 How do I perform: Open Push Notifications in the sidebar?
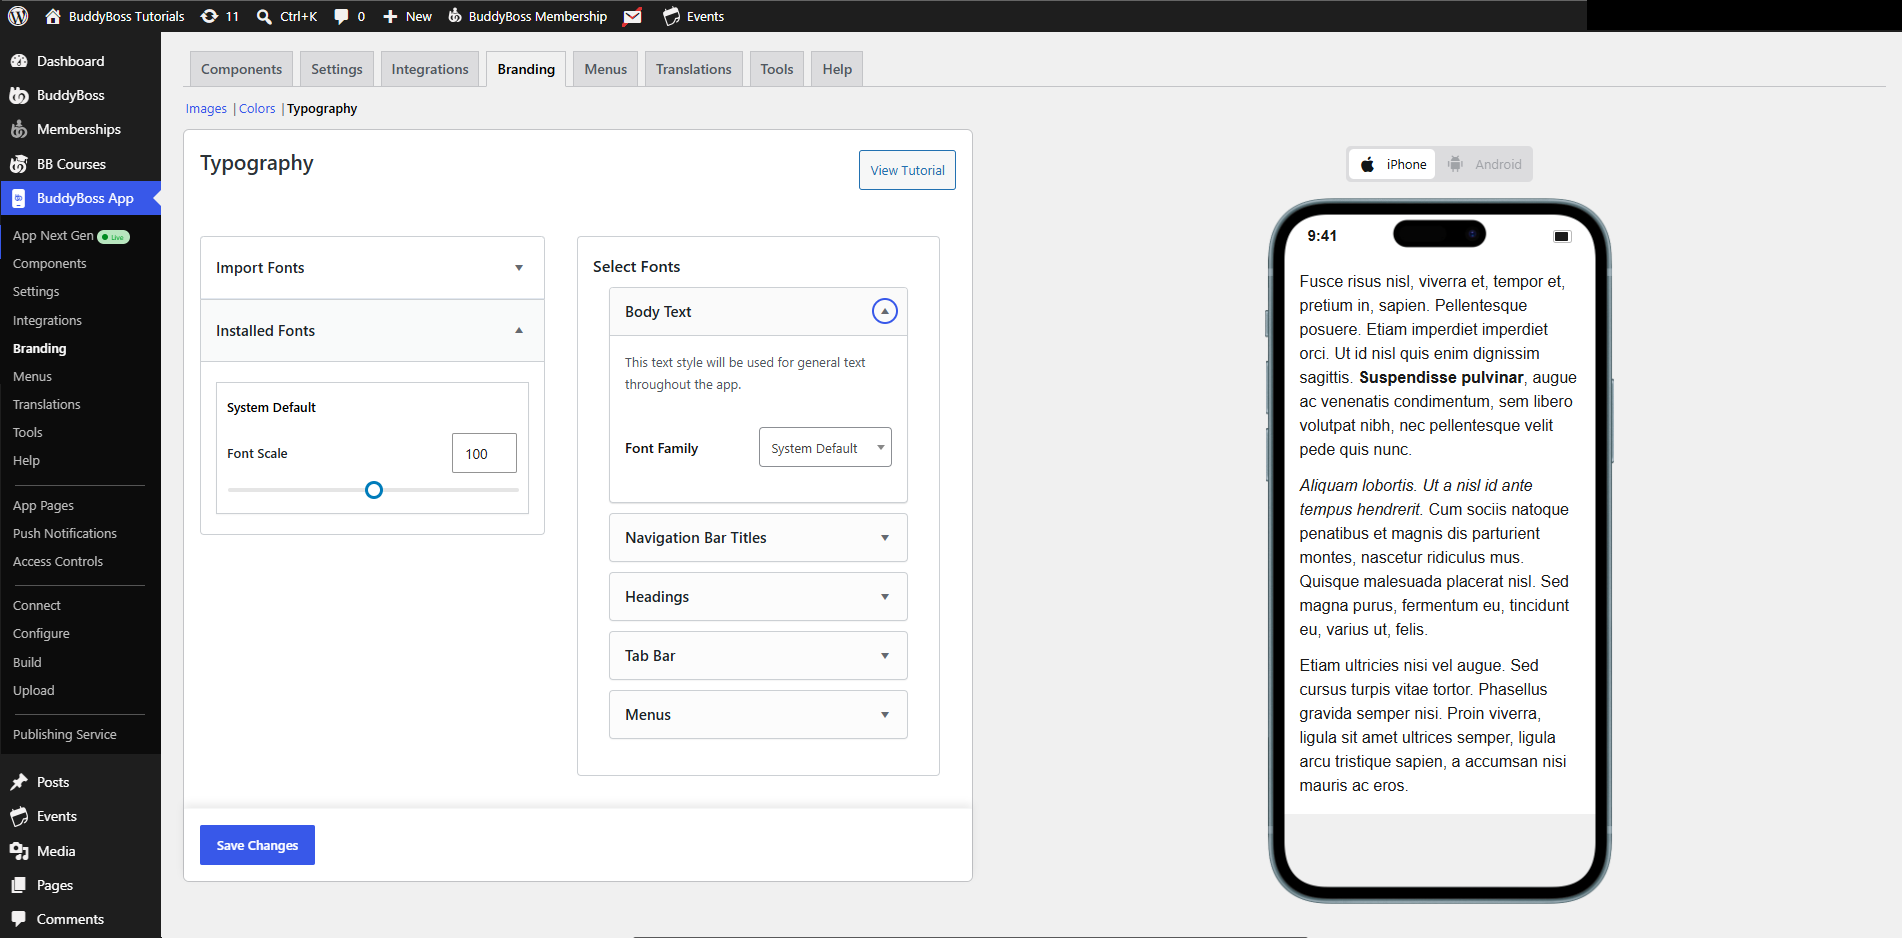65,534
